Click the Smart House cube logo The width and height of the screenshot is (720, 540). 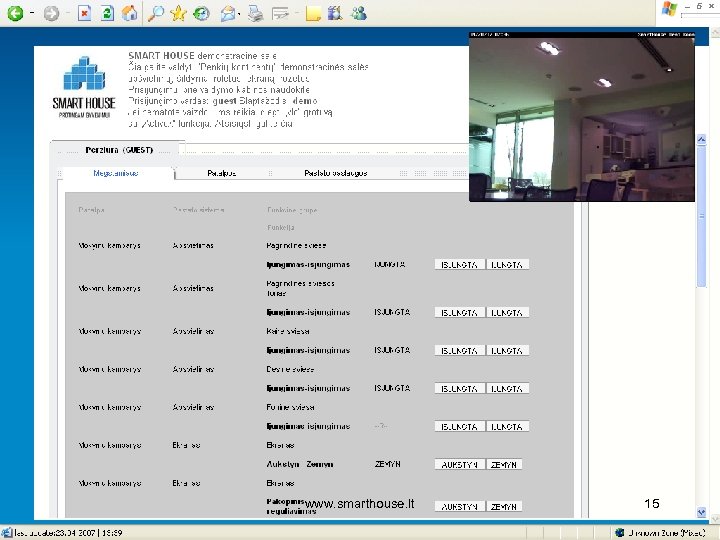click(84, 73)
